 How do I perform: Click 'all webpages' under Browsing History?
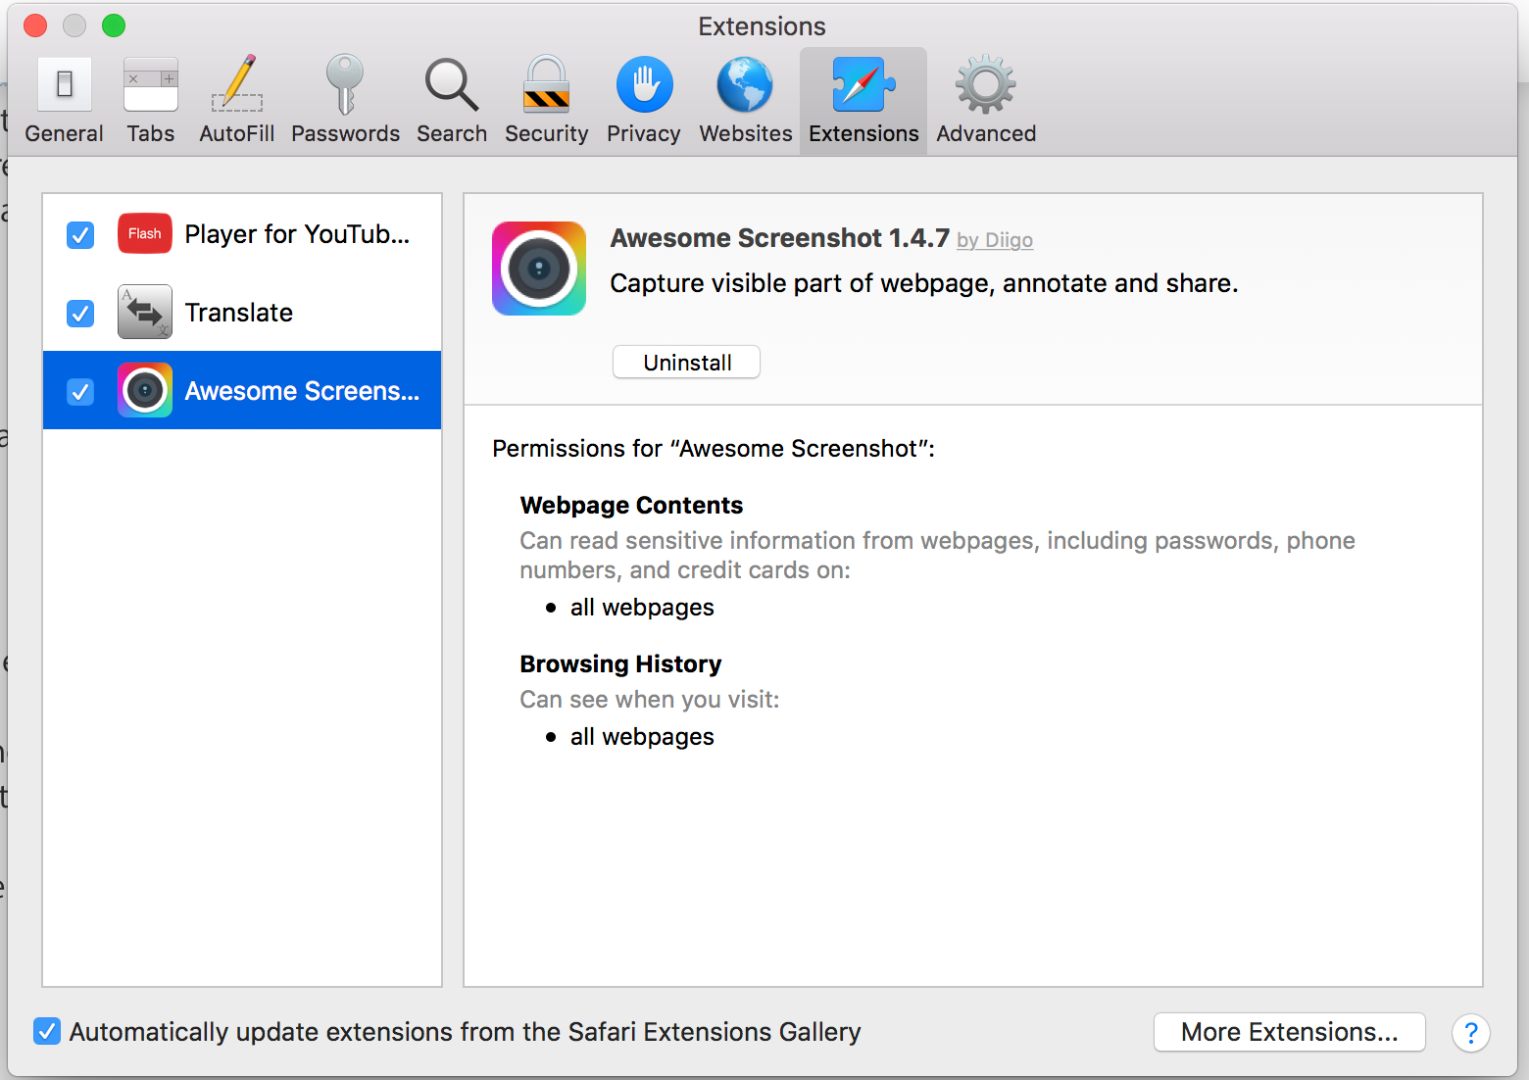(642, 737)
